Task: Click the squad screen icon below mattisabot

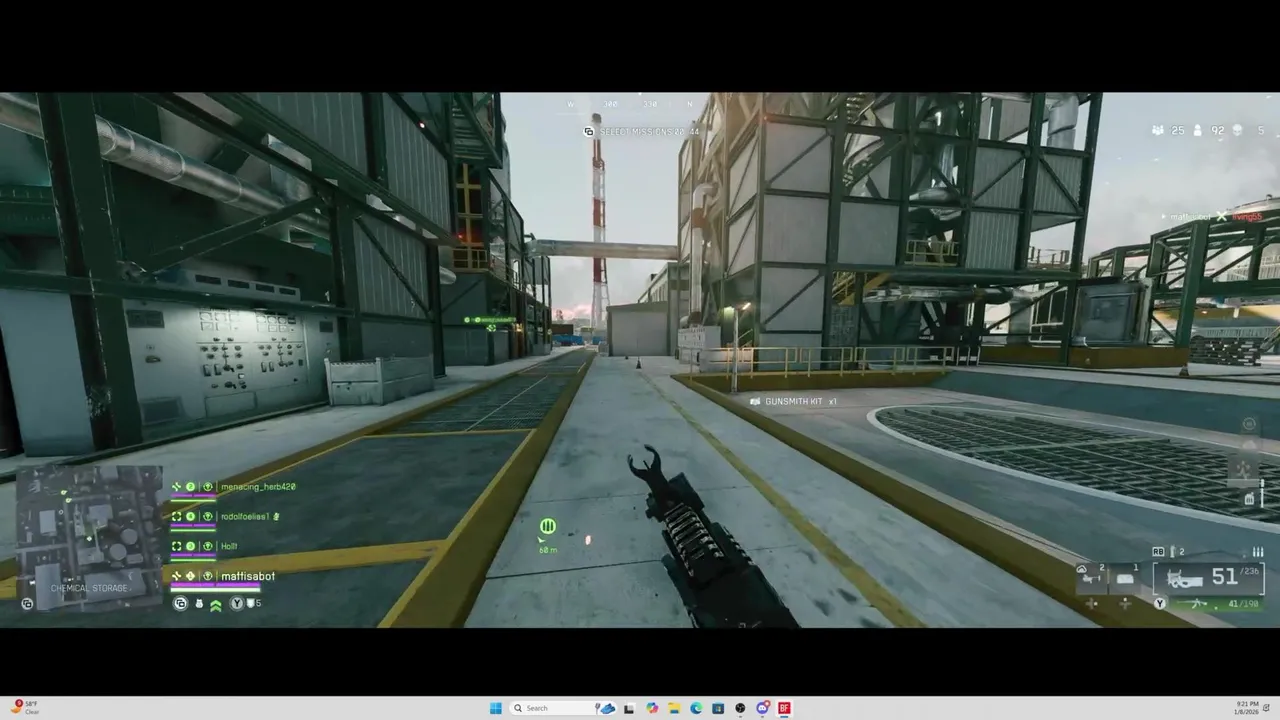Action: (x=180, y=604)
